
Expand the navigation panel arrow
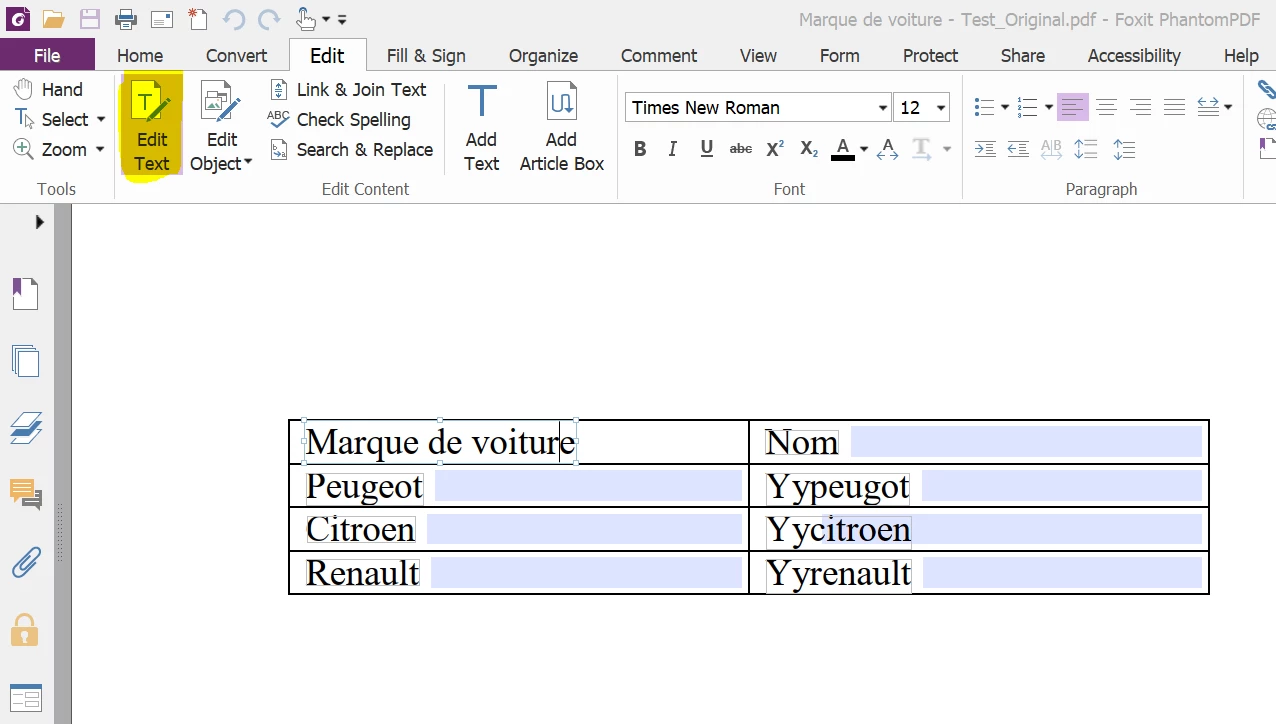39,222
